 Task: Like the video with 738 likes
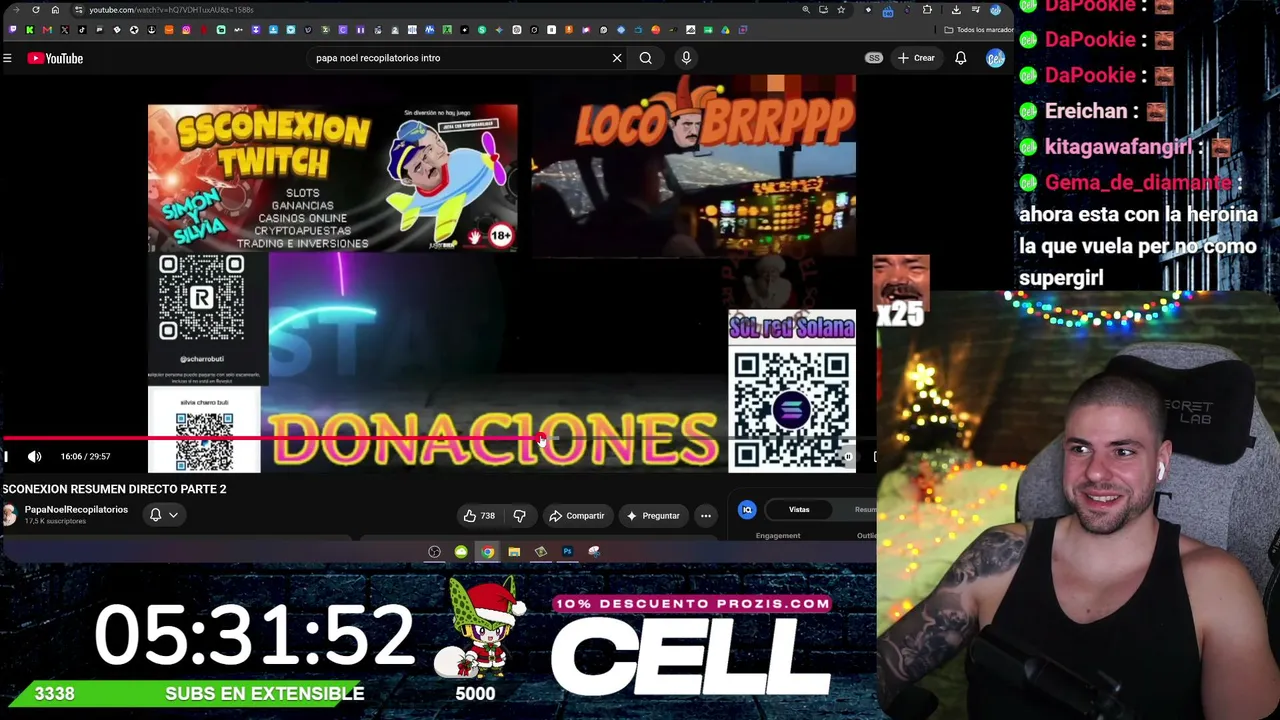coord(480,516)
